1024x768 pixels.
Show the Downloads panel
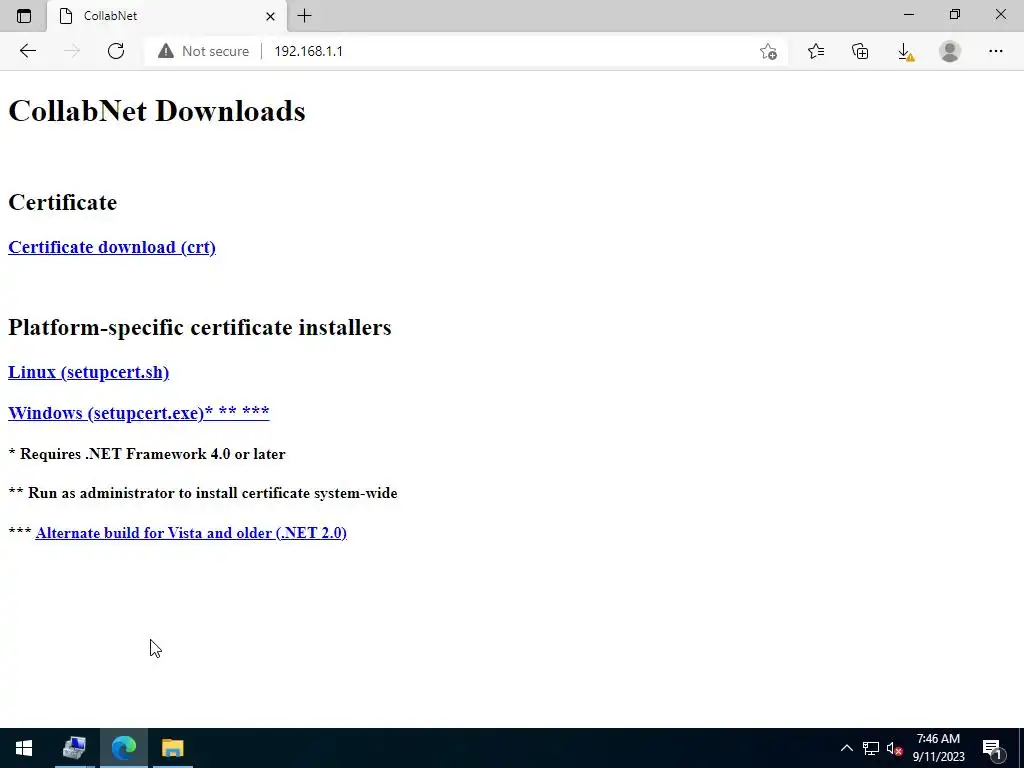tap(905, 51)
